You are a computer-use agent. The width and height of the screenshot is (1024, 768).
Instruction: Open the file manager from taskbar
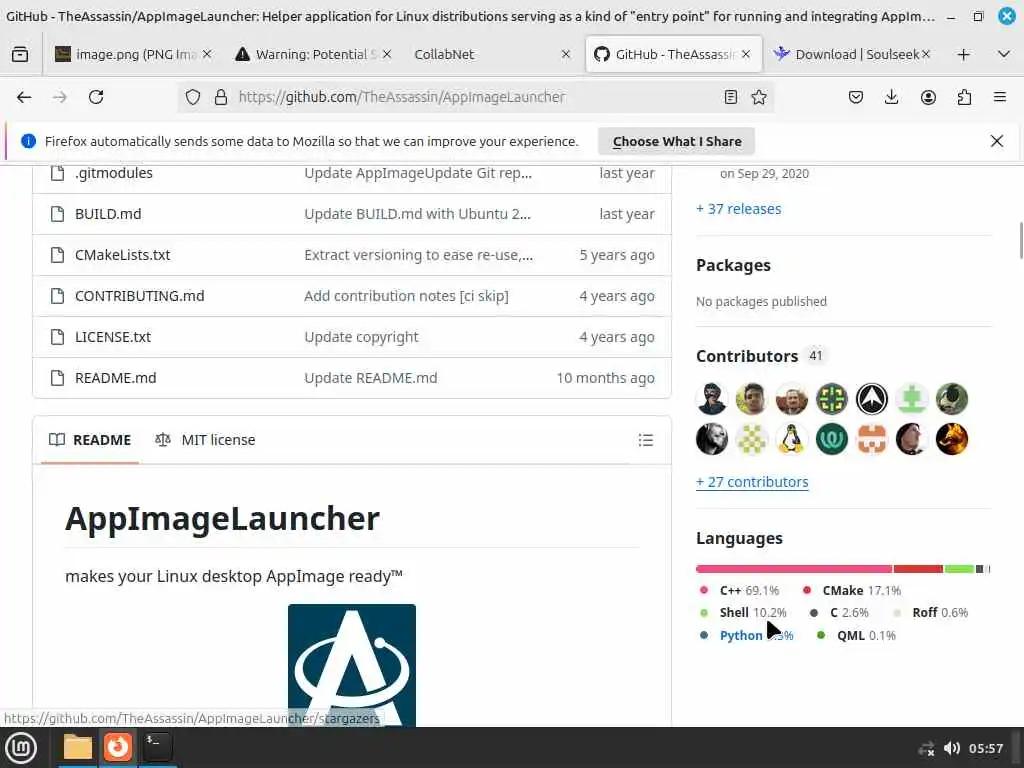click(x=78, y=747)
